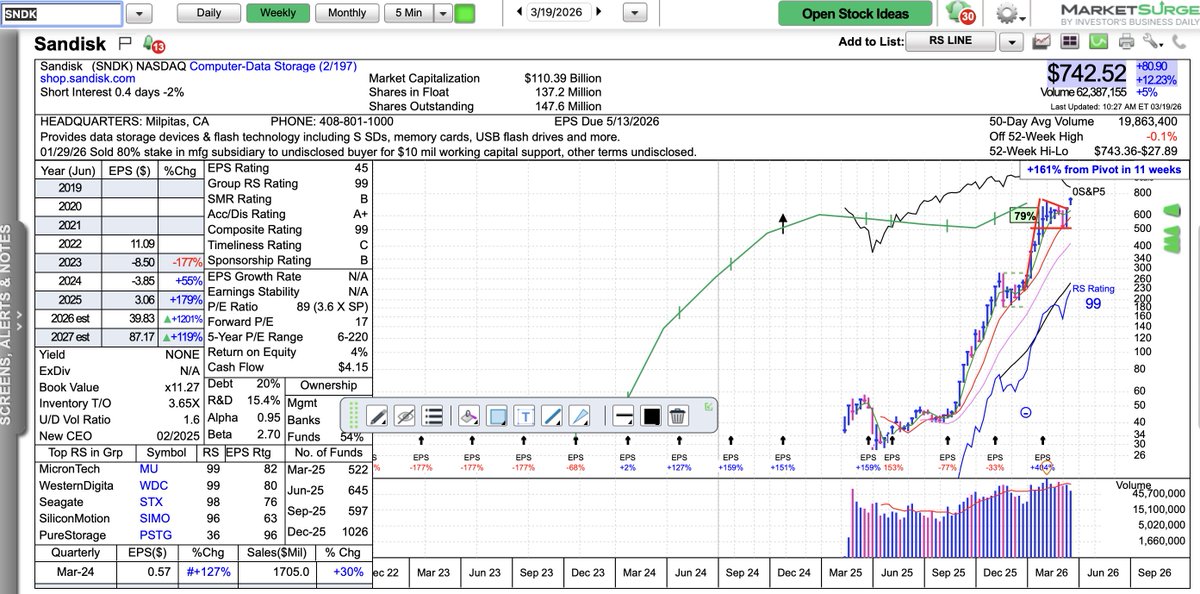Image resolution: width=1200 pixels, height=594 pixels.
Task: Open notifications bell showing 30
Action: [961, 14]
